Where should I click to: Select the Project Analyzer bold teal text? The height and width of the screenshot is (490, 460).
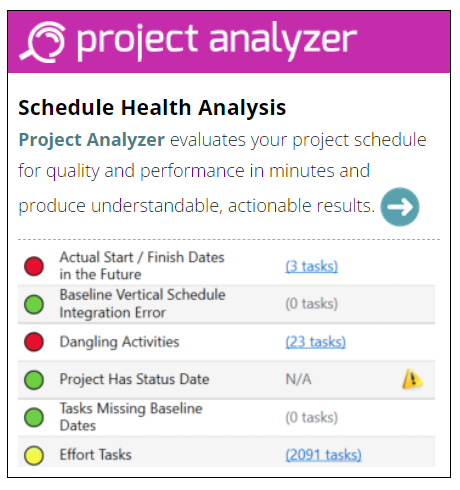92,139
